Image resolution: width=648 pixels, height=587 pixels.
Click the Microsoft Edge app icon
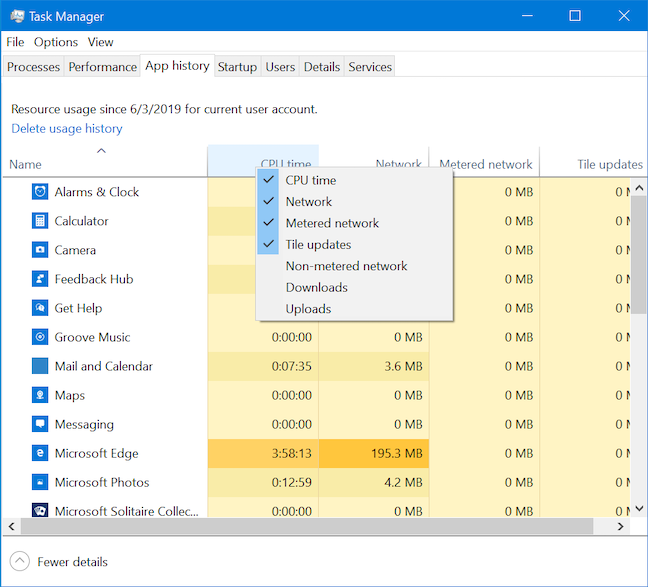(x=40, y=453)
